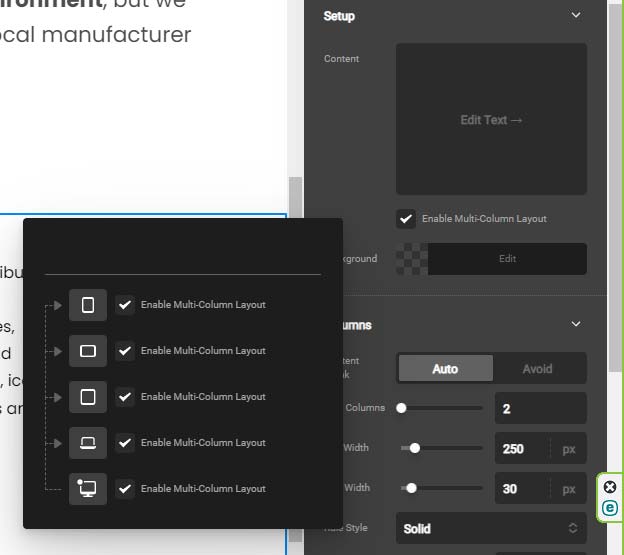Uncheck Multi-Column Layout for the laptop breakpoint

pos(125,443)
